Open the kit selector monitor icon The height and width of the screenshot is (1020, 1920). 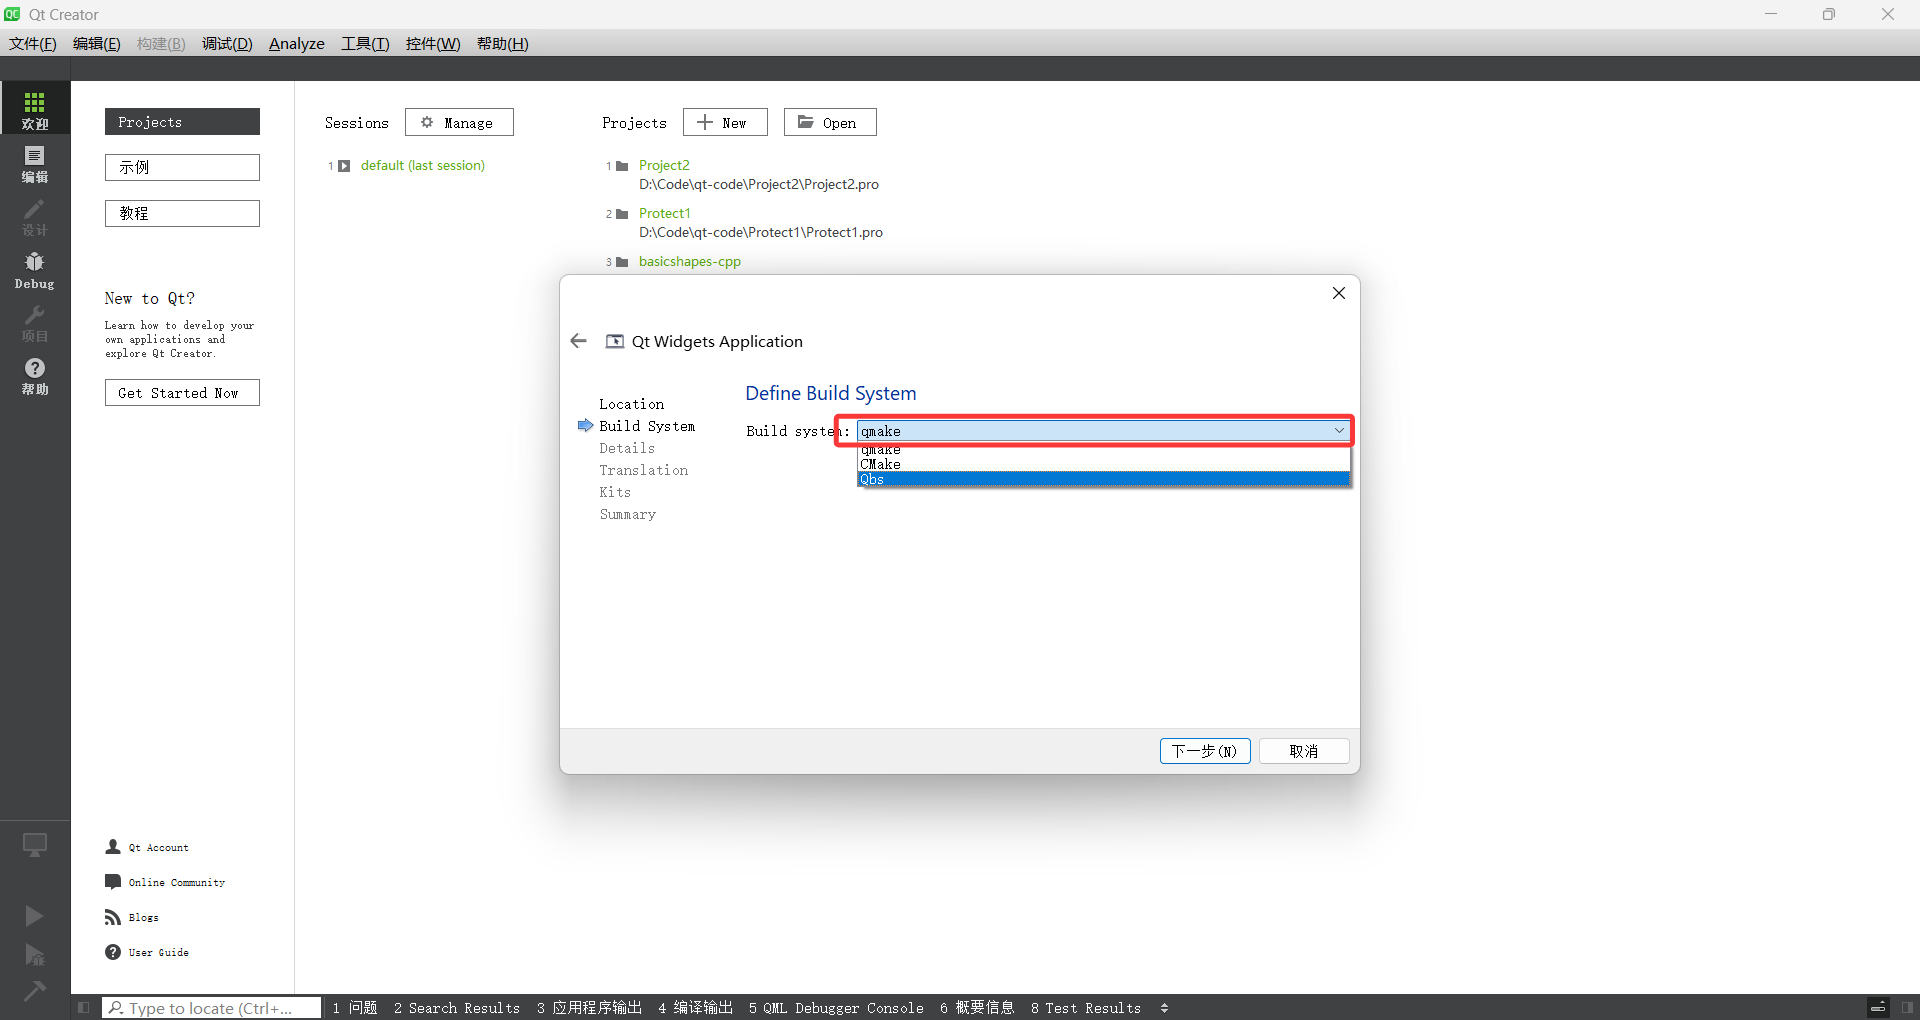(35, 845)
